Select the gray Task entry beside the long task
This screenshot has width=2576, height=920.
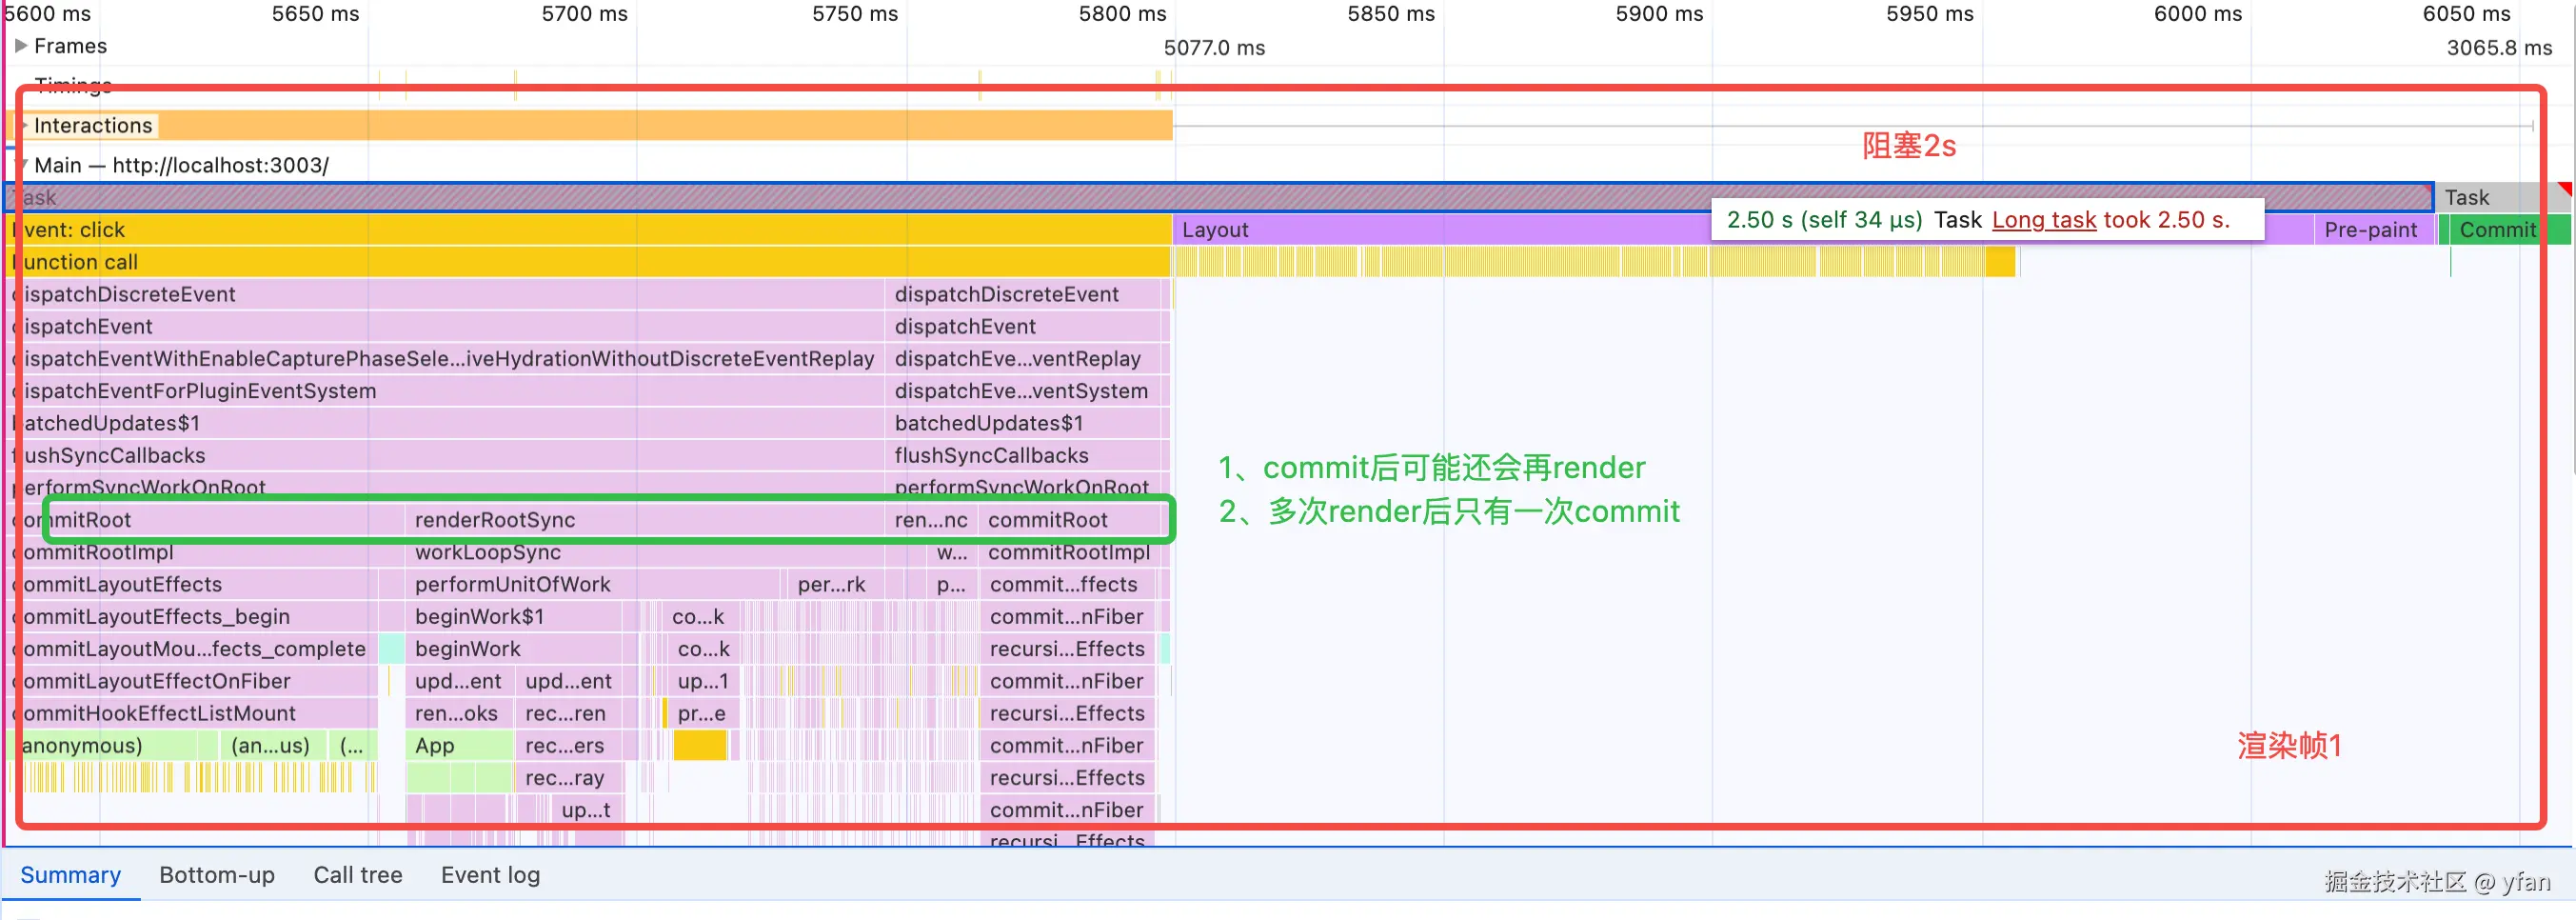[x=2502, y=198]
